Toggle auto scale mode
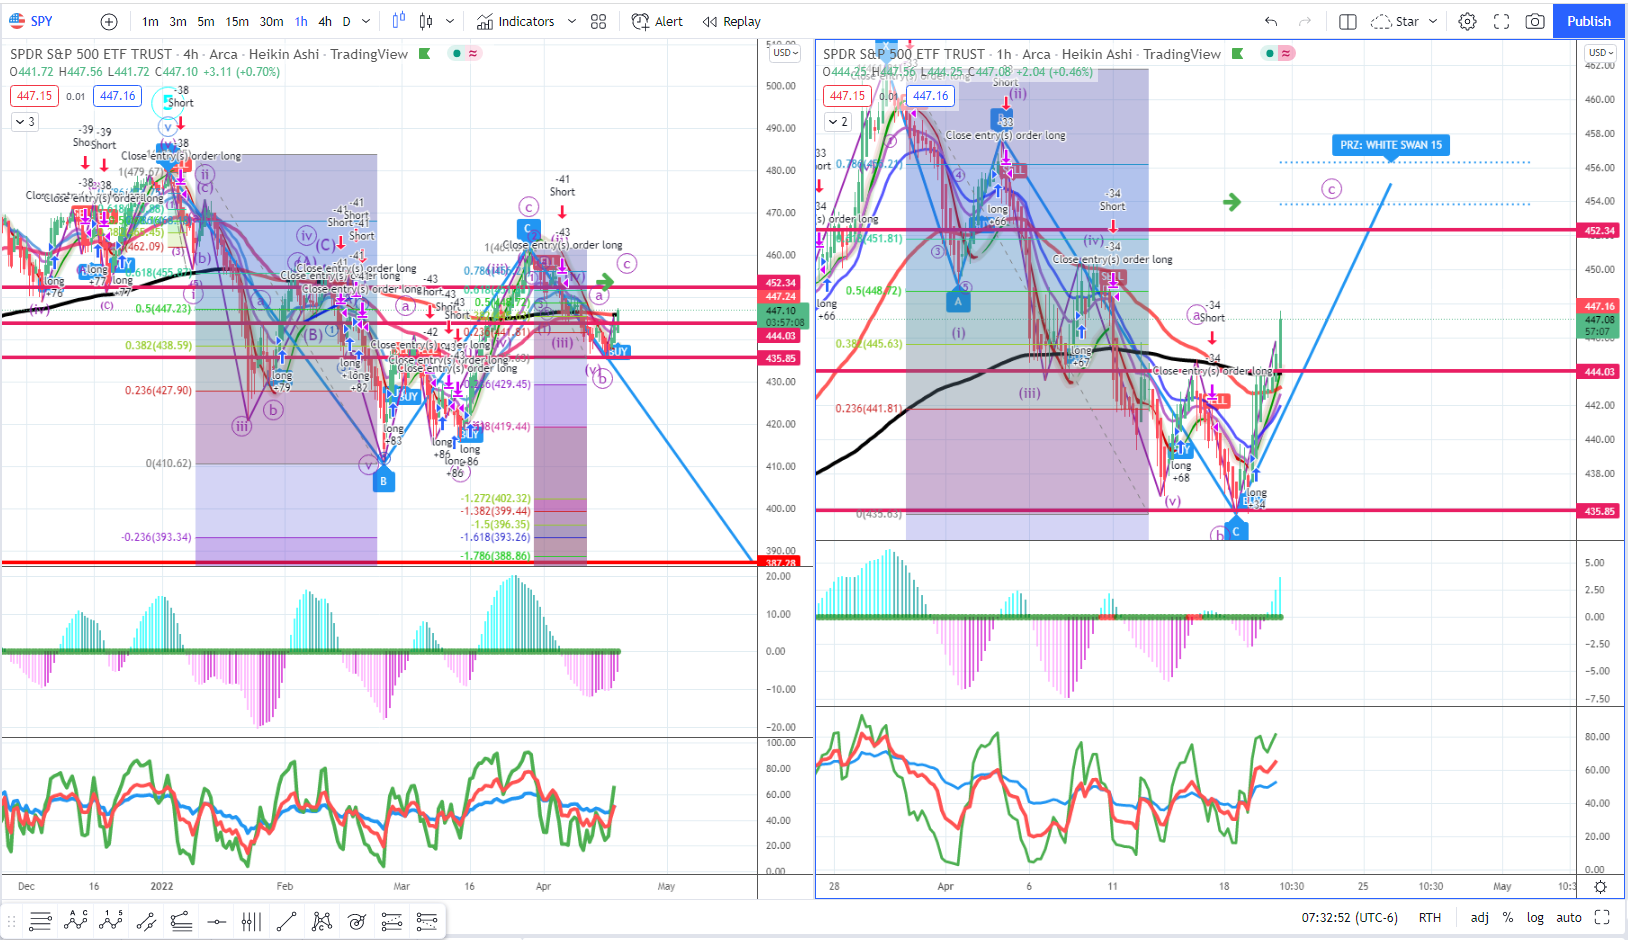This screenshot has height=940, width=1628. pyautogui.click(x=1569, y=918)
